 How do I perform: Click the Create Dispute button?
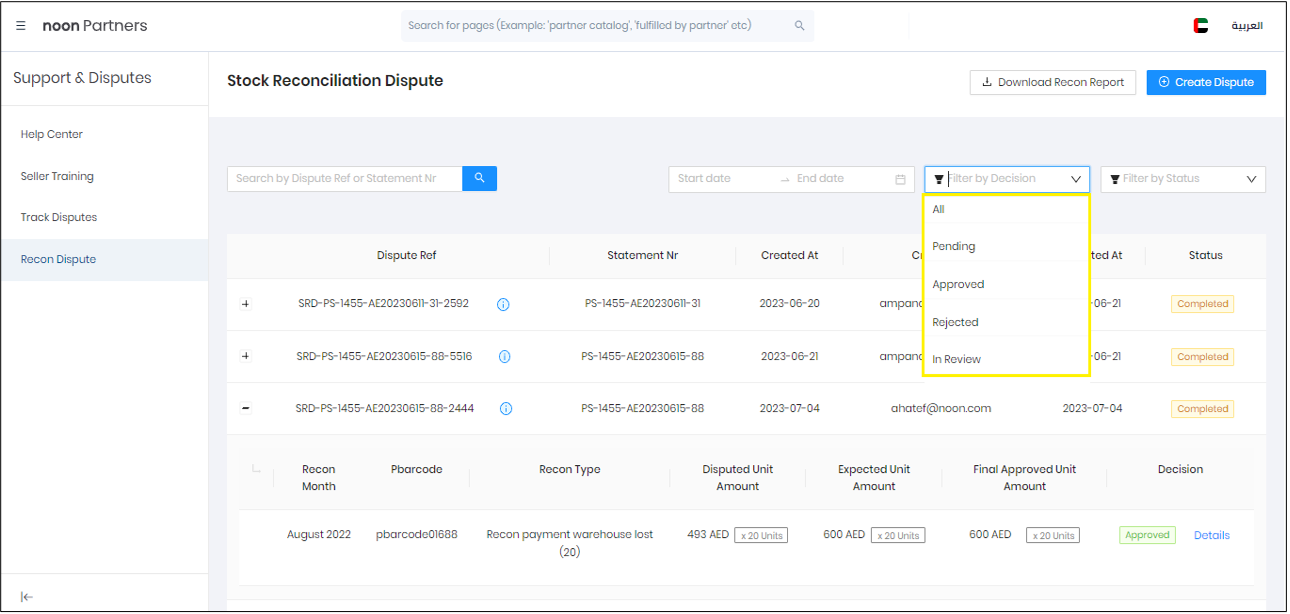coord(1206,82)
